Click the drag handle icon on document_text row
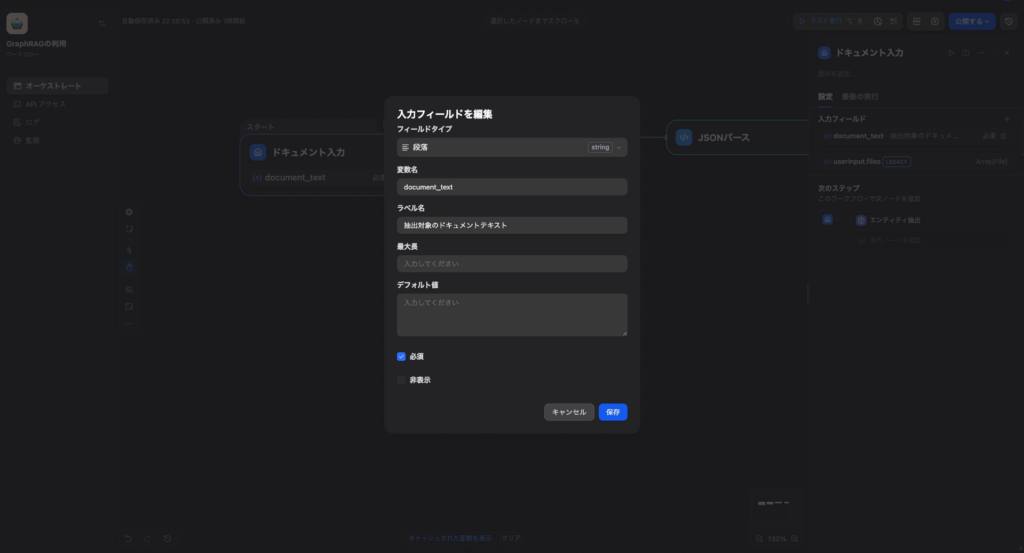Image resolution: width=1024 pixels, height=553 pixels. coord(1004,136)
